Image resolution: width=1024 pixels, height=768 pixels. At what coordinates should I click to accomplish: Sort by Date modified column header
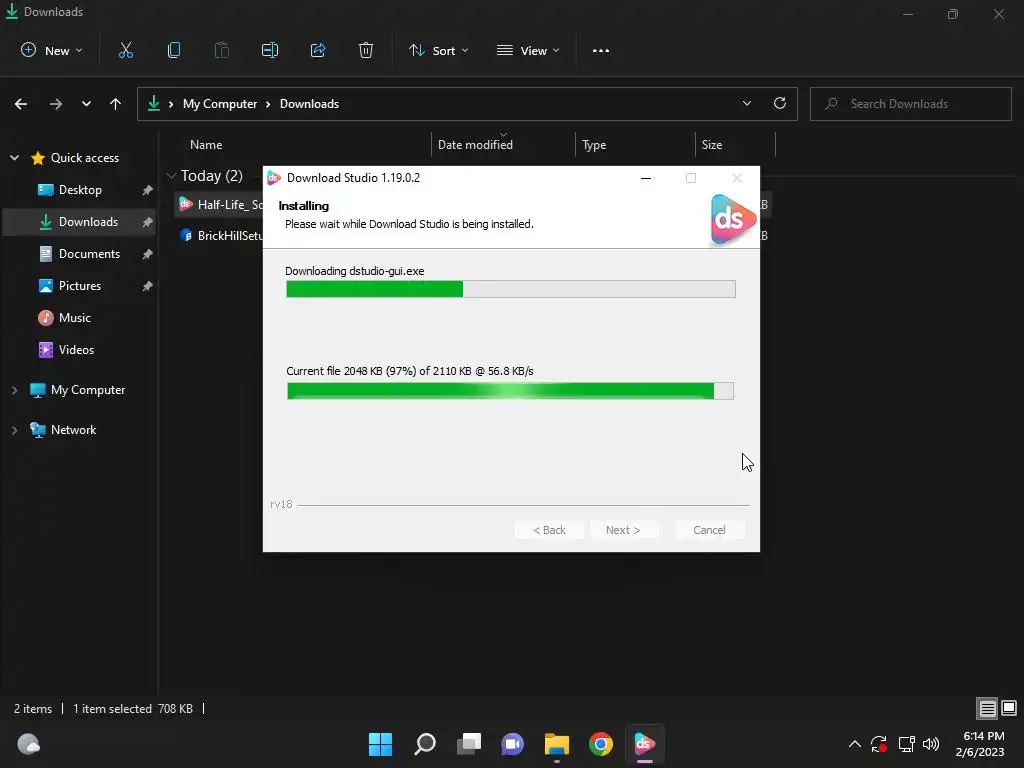475,145
